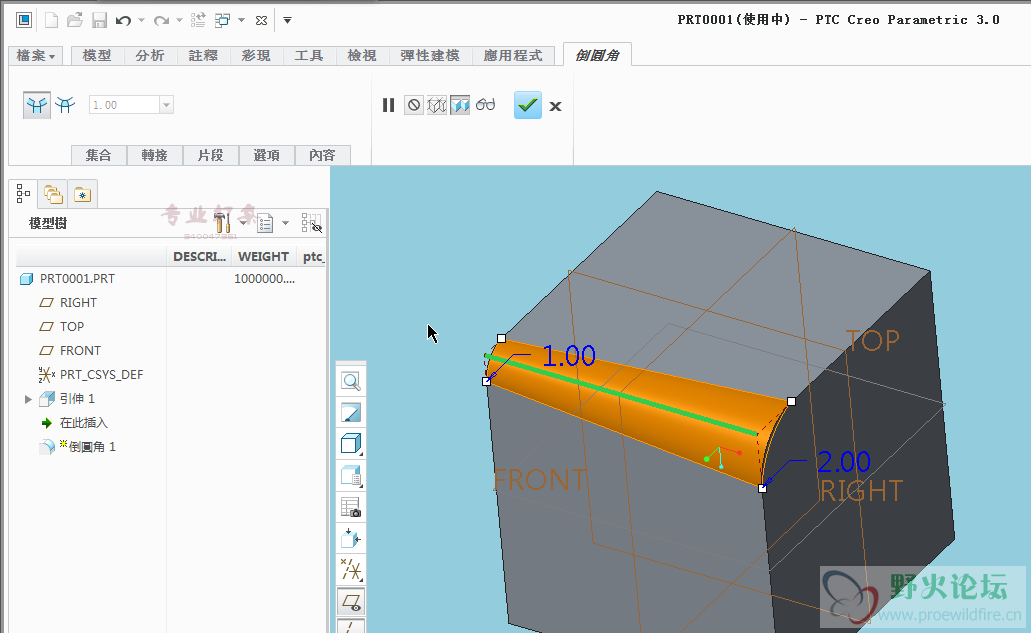Switch to the 工具 ribbon tab
1031x633 pixels.
tap(309, 56)
